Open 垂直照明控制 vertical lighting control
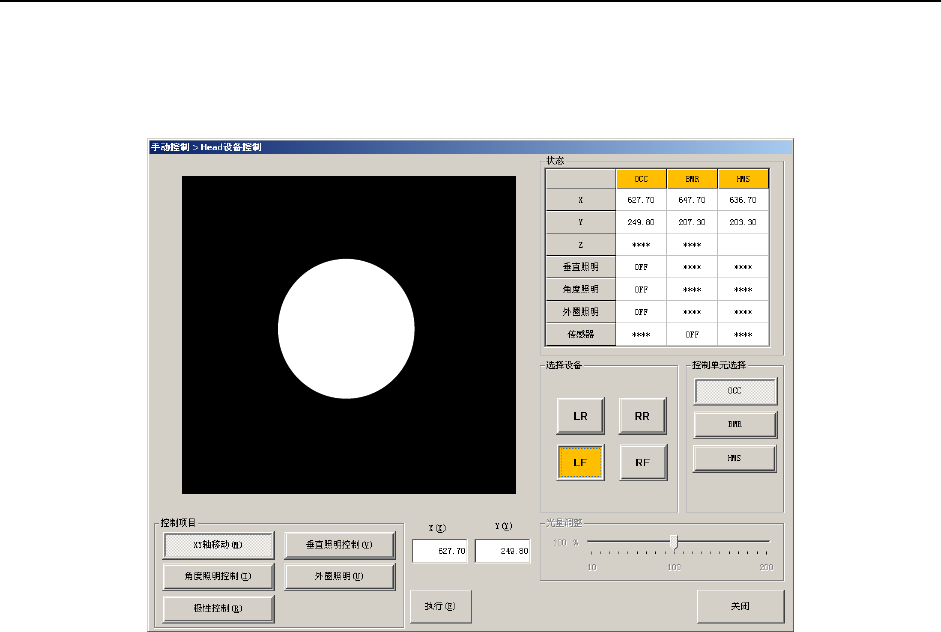Screen dimensions: 941x632 tap(332, 545)
